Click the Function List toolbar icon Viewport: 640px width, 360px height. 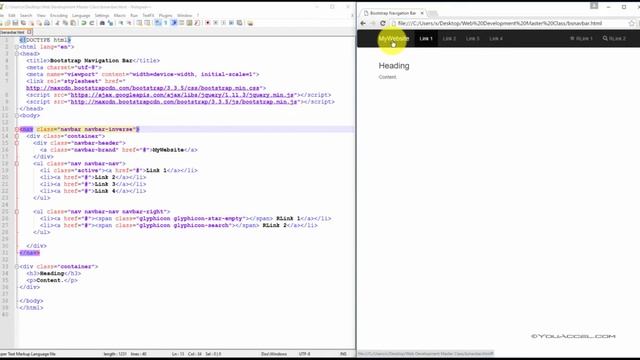point(197,23)
